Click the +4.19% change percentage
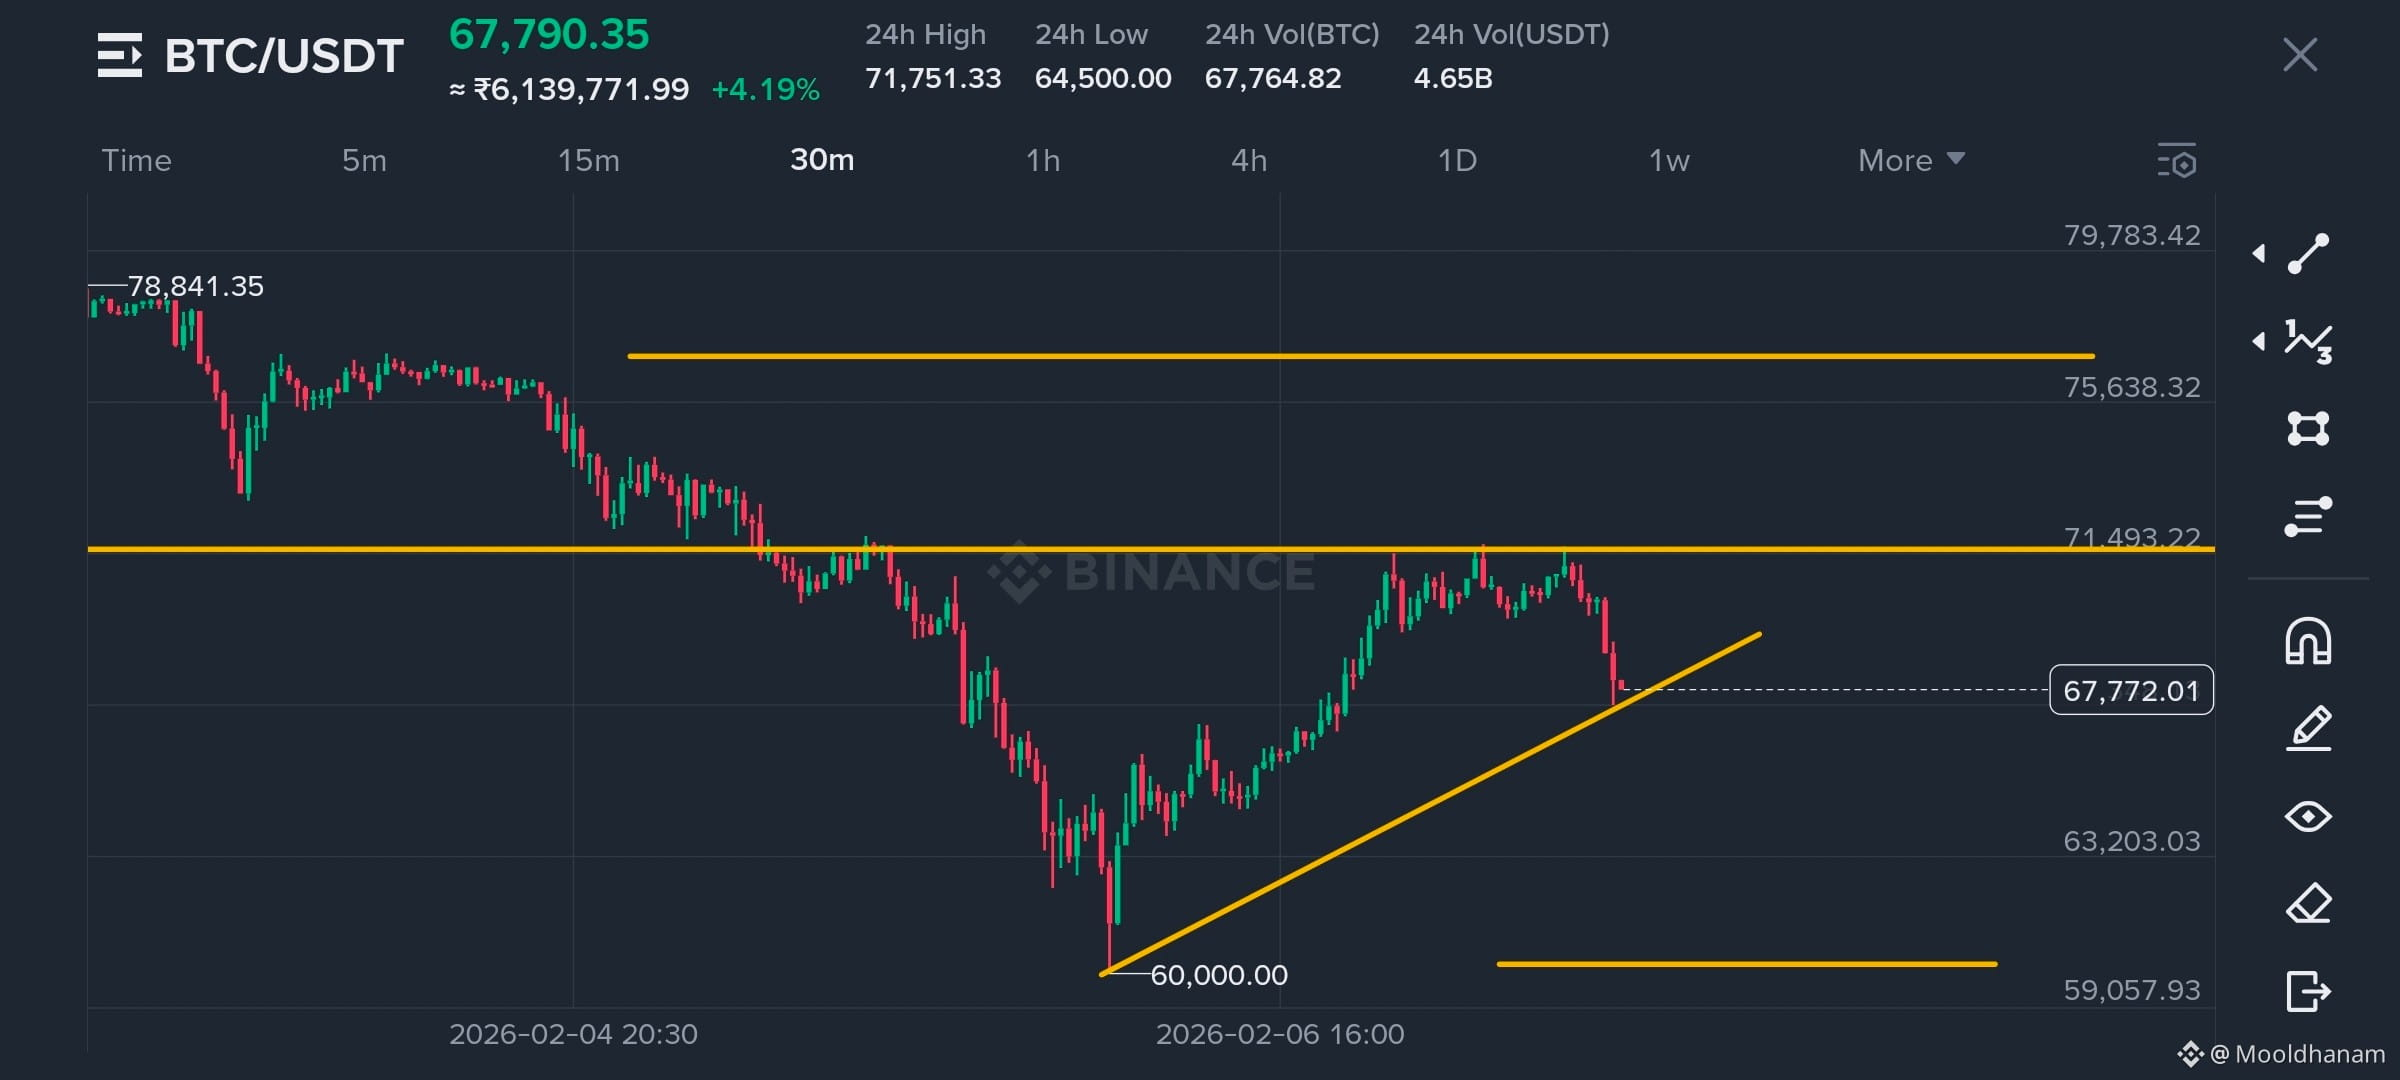2400x1080 pixels. click(x=765, y=89)
